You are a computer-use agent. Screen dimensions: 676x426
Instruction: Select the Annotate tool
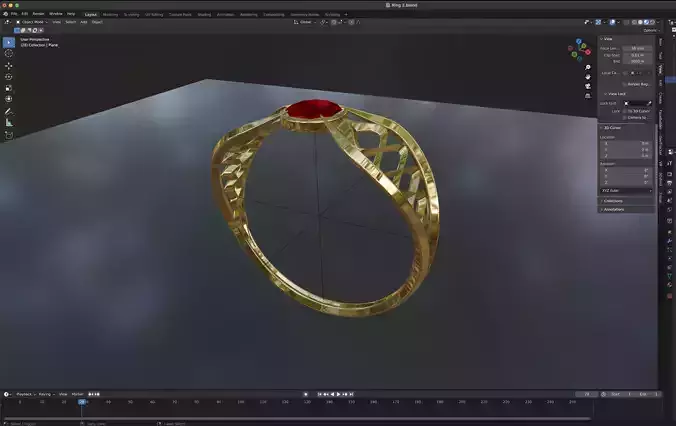[x=9, y=112]
